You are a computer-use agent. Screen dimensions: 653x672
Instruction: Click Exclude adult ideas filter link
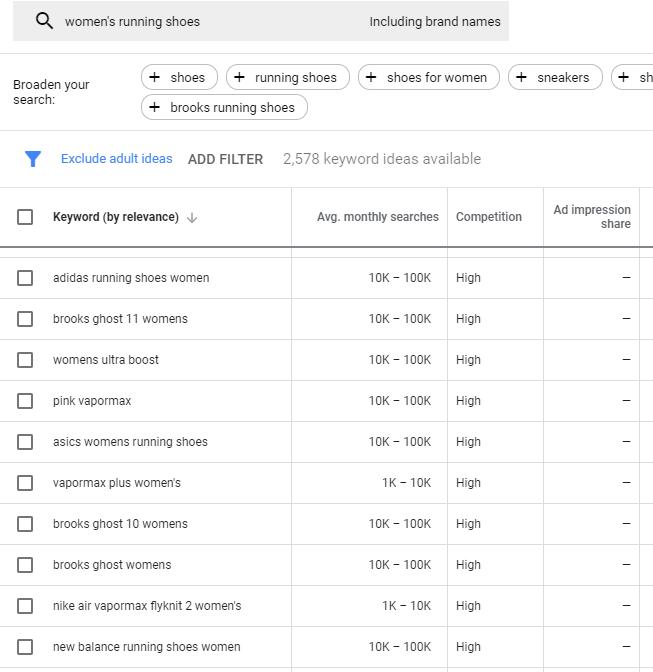click(x=117, y=159)
